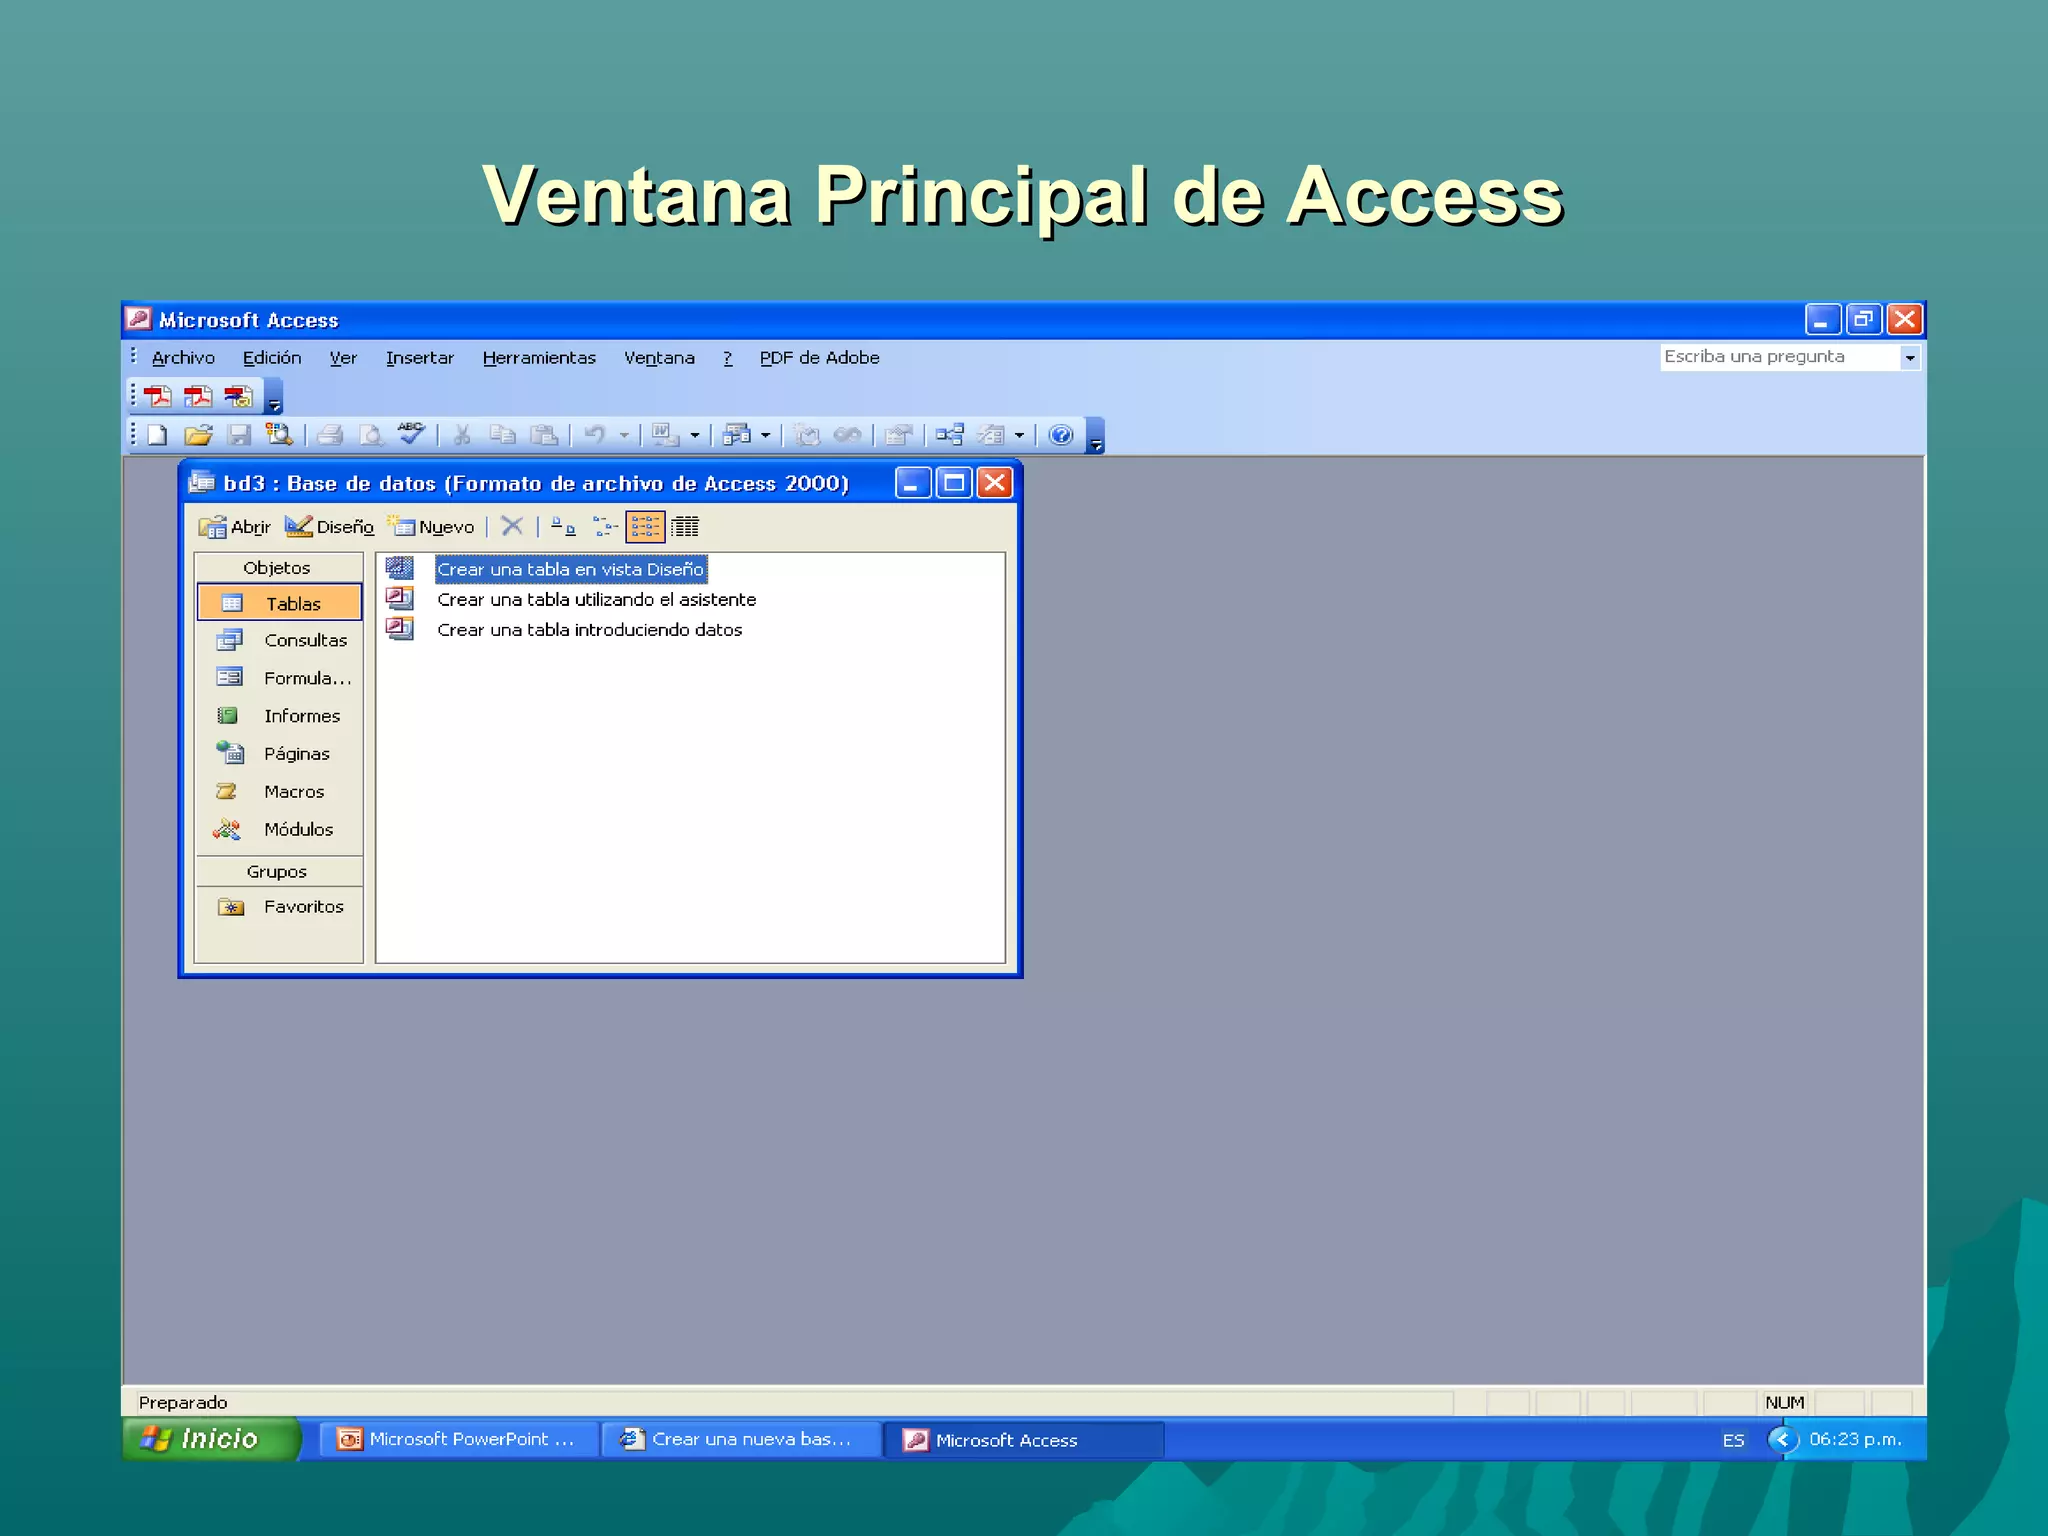This screenshot has height=1536, width=2048.
Task: Select Favoritos under Grupos
Action: (x=279, y=907)
